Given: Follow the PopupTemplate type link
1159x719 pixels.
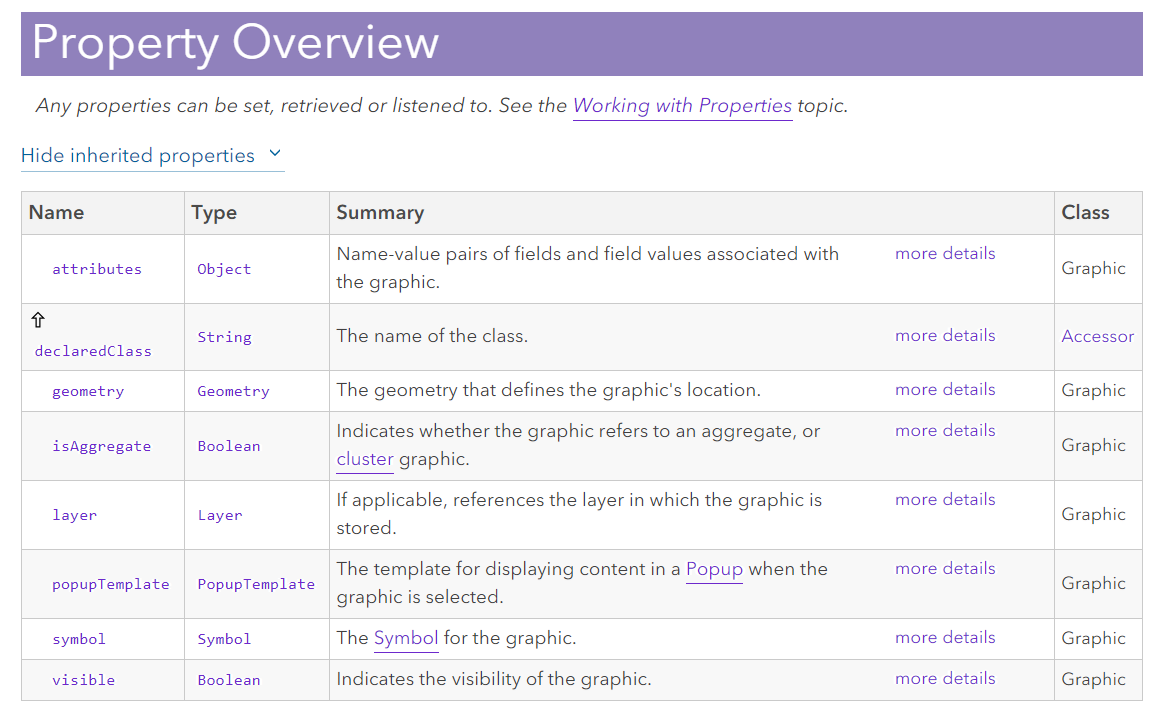Looking at the screenshot, I should coord(256,584).
